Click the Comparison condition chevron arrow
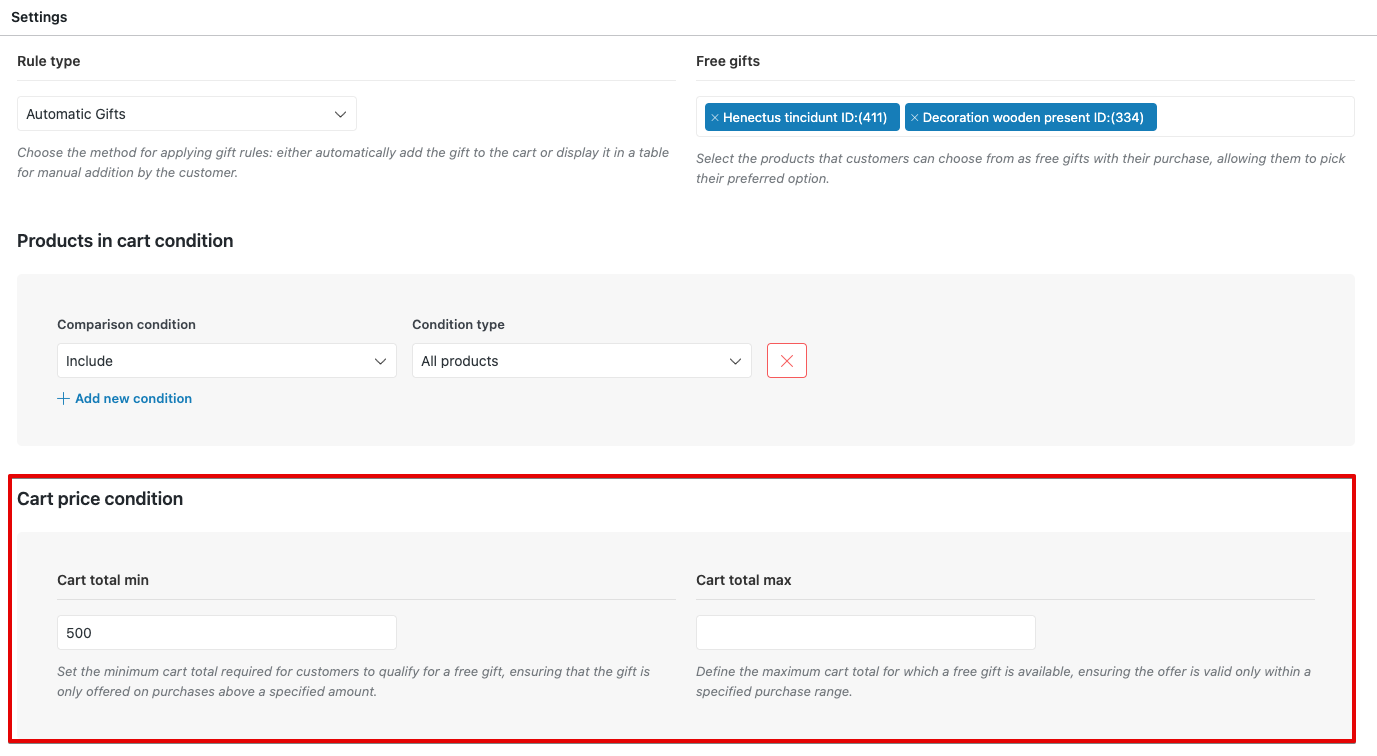Viewport: 1377px width, 756px height. coord(380,361)
